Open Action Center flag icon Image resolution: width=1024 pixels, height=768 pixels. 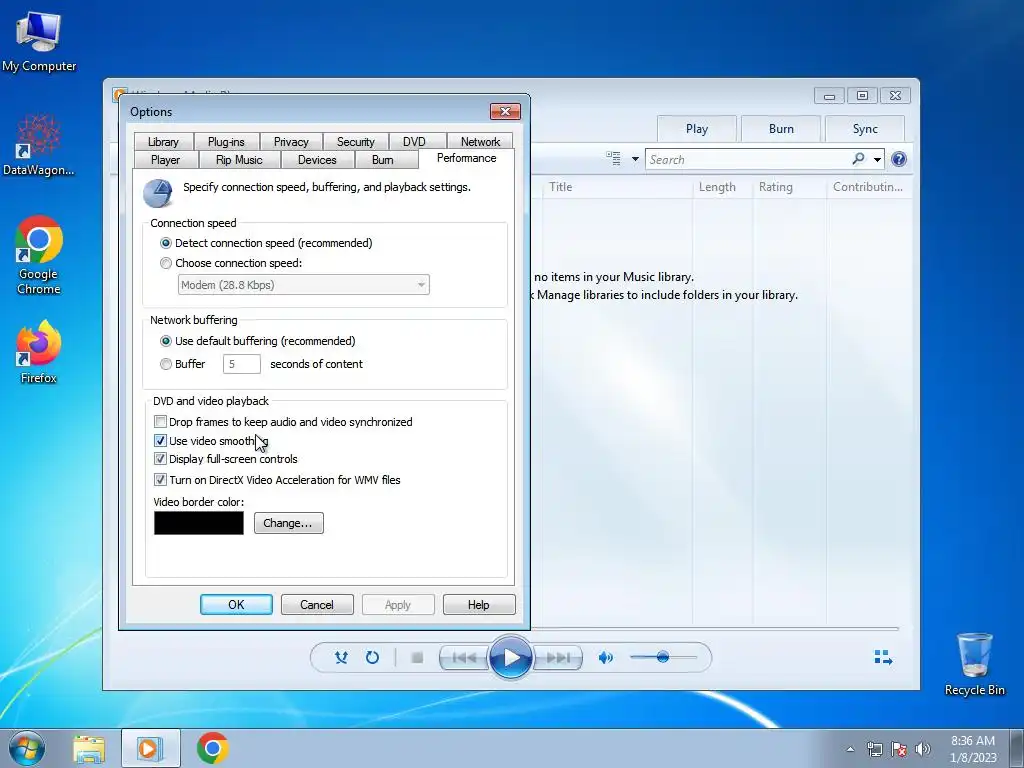899,749
